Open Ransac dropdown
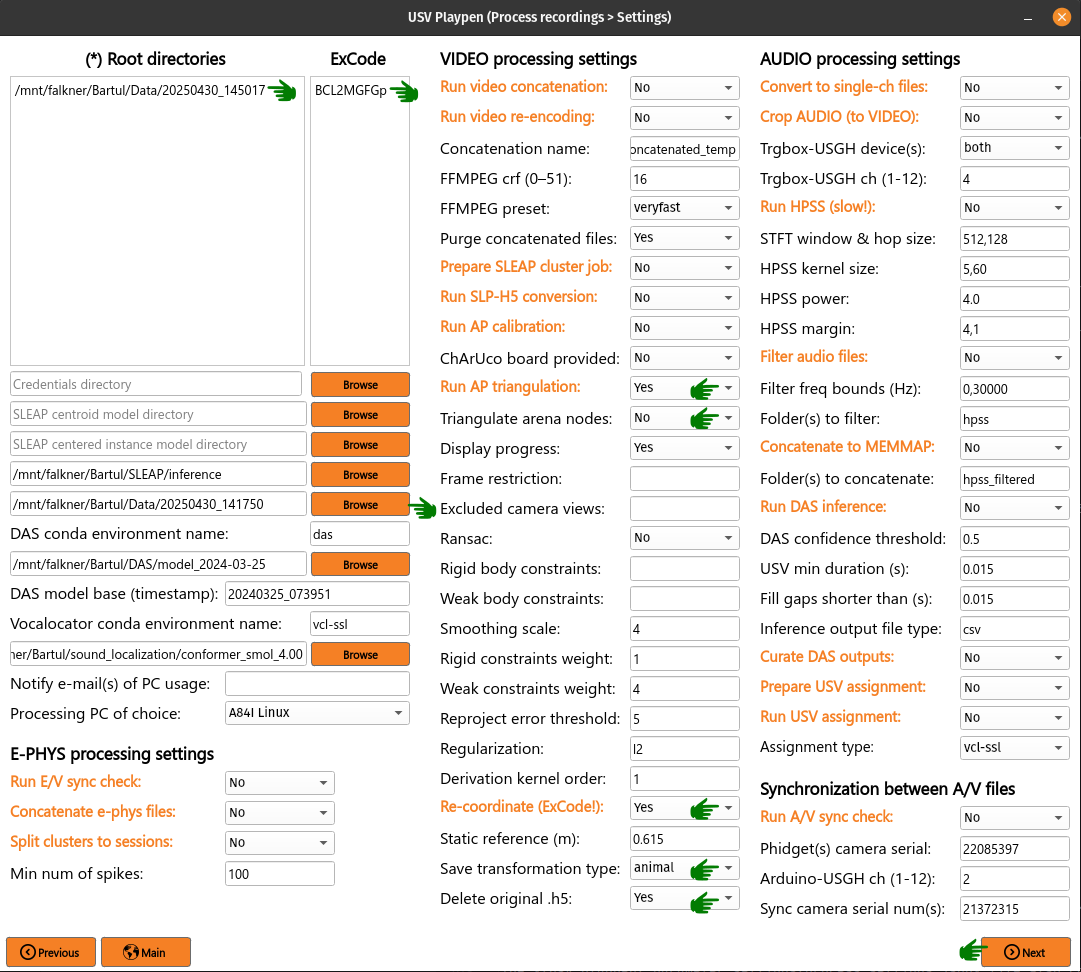1081x972 pixels. point(684,538)
